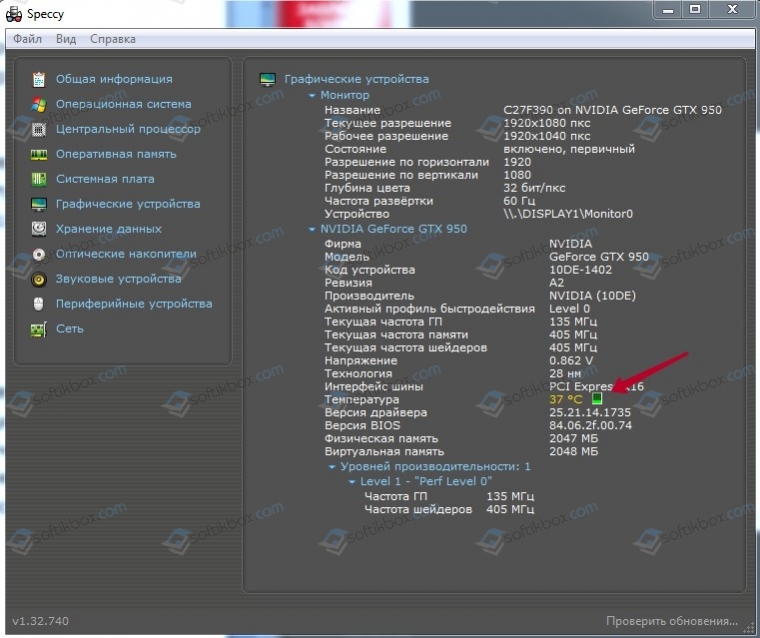
Task: Click physical memory value 2047 МБ
Action: 573,438
